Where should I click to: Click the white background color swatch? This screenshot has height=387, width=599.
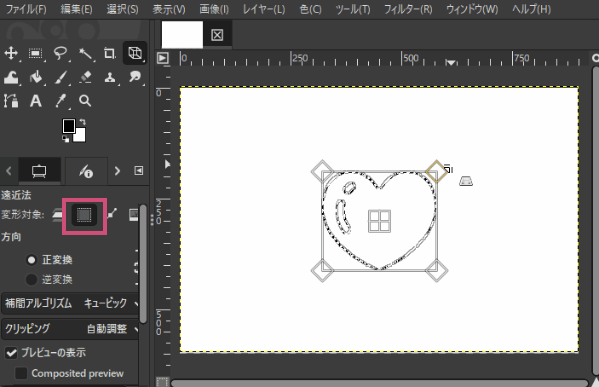pyautogui.click(x=81, y=136)
